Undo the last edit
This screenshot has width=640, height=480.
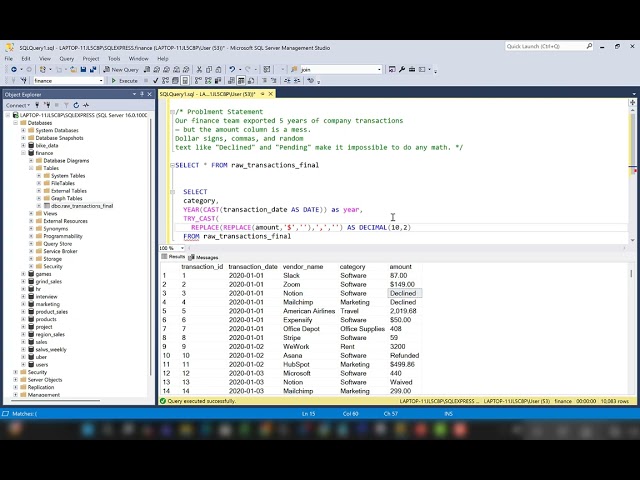click(232, 69)
